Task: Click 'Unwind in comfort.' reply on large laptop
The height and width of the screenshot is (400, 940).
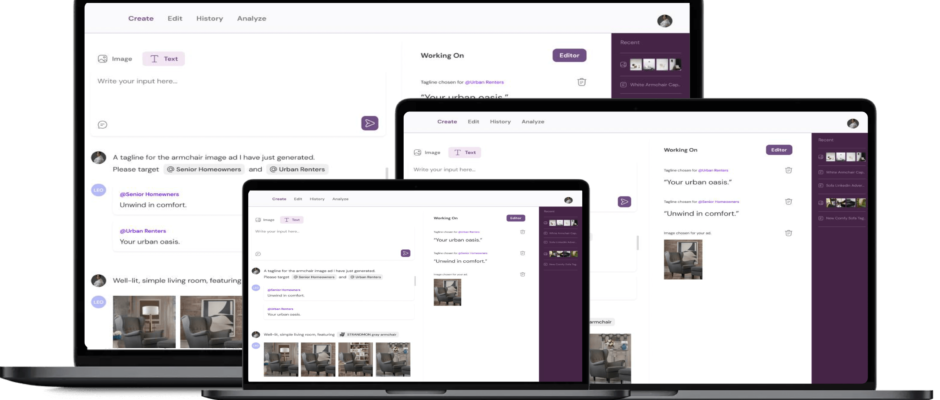Action: pyautogui.click(x=153, y=205)
